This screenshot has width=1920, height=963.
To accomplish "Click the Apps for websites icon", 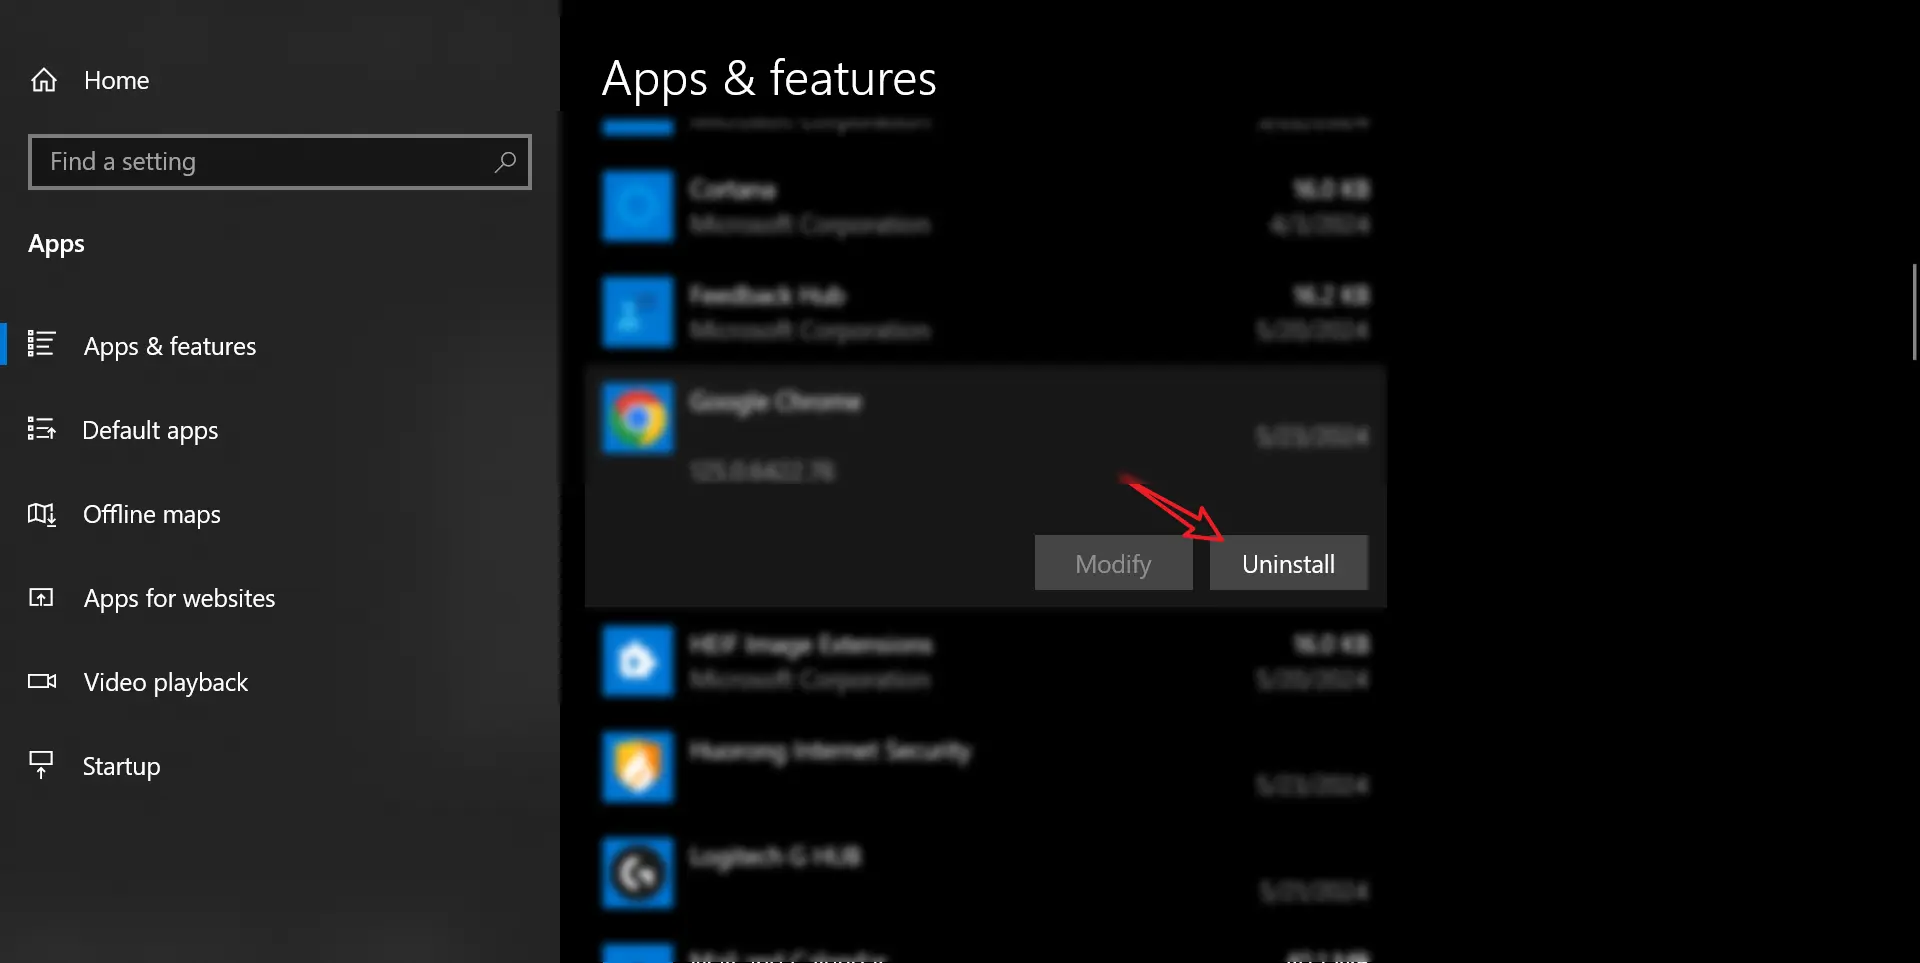I will point(41,598).
